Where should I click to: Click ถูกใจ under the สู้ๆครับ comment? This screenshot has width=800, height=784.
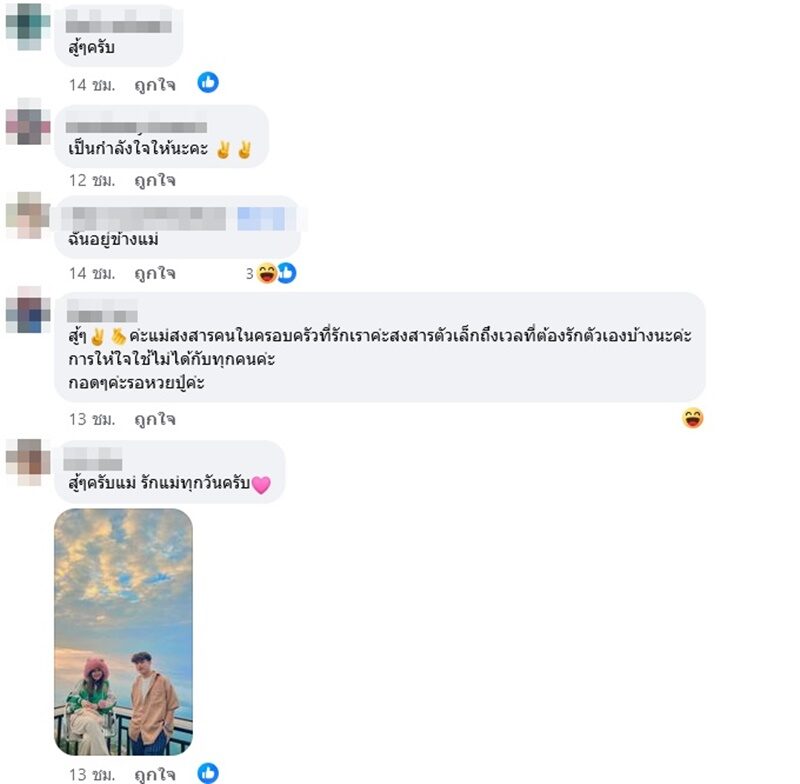pyautogui.click(x=155, y=84)
